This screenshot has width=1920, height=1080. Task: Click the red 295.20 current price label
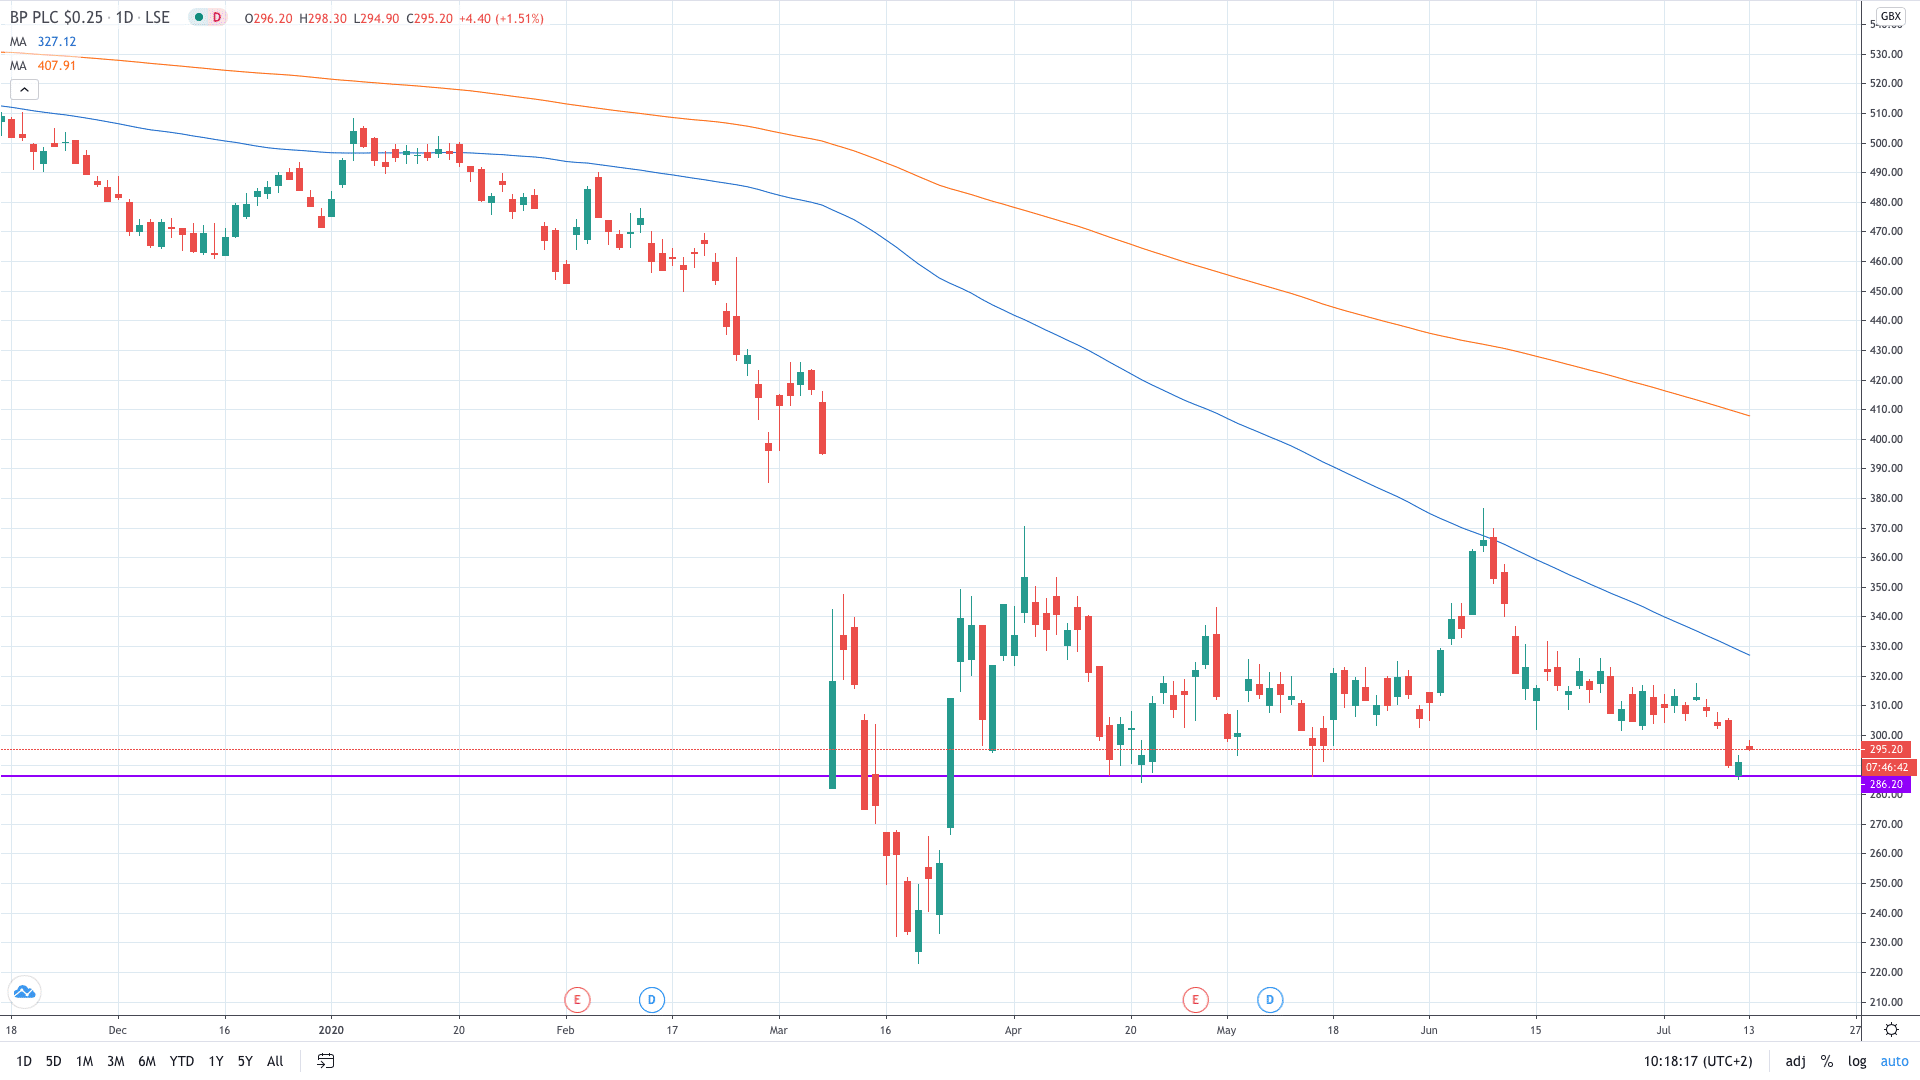[x=1885, y=749]
